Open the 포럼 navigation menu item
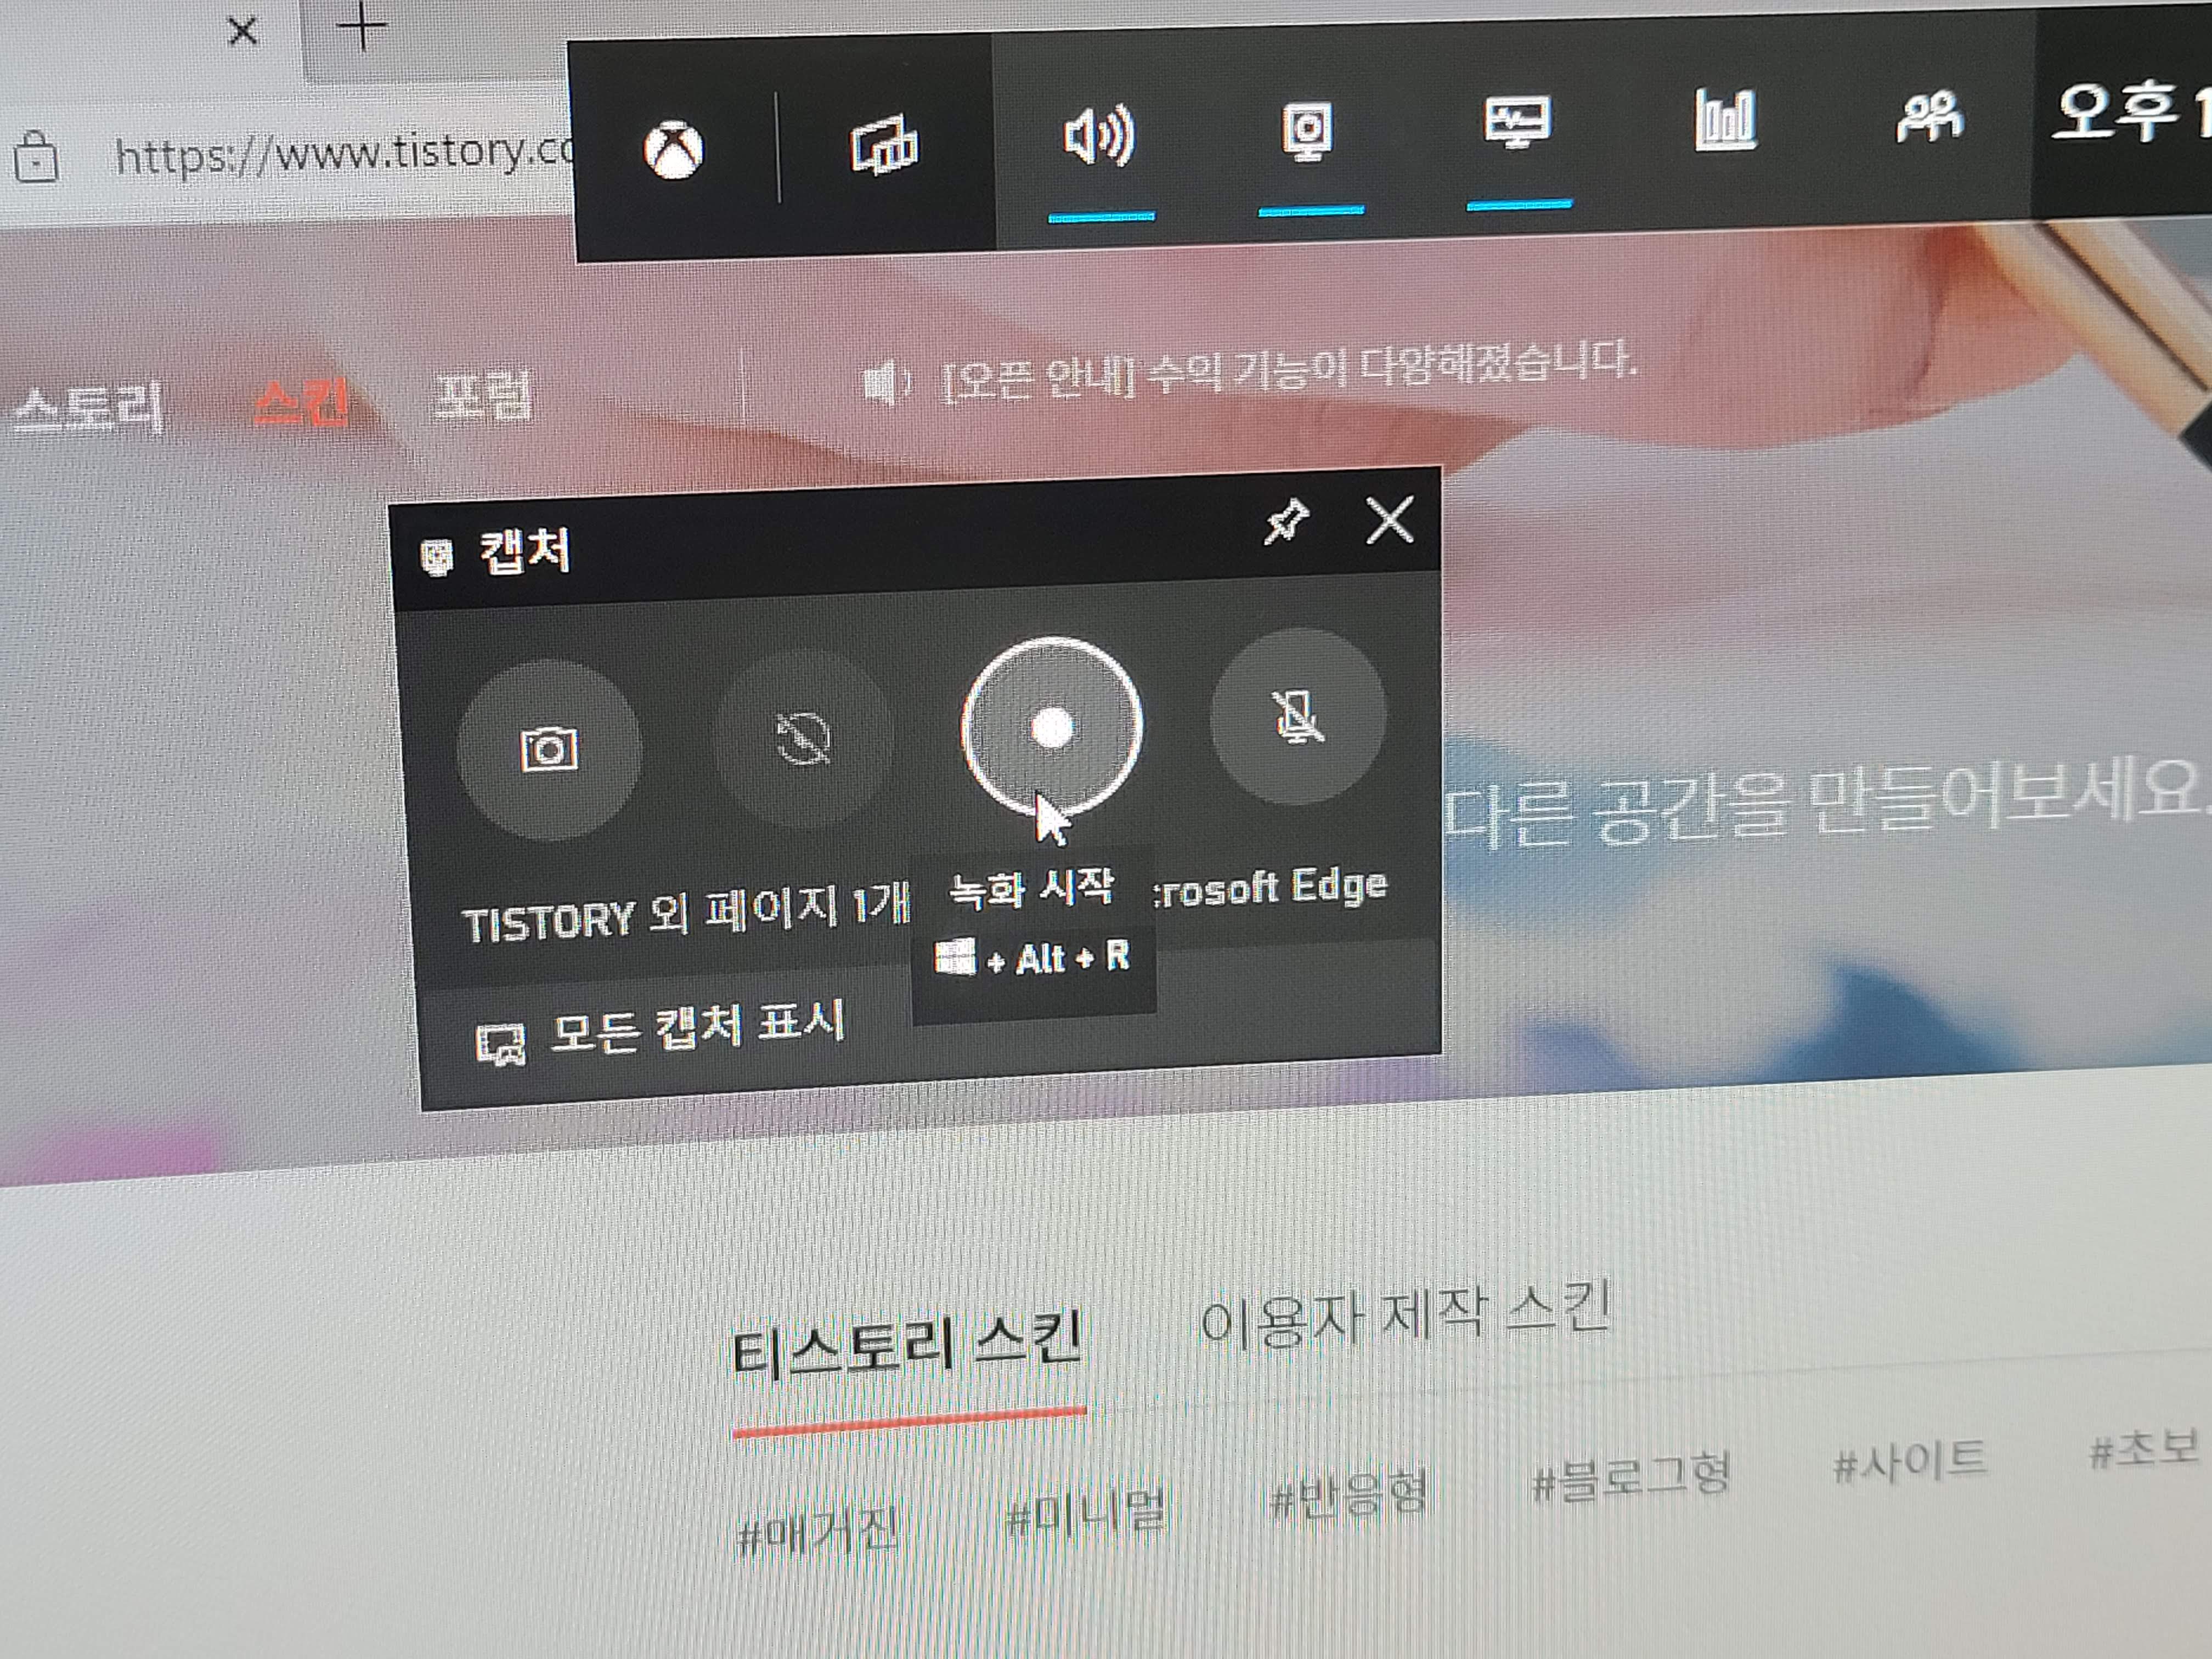Image resolution: width=2212 pixels, height=1659 pixels. pyautogui.click(x=484, y=396)
